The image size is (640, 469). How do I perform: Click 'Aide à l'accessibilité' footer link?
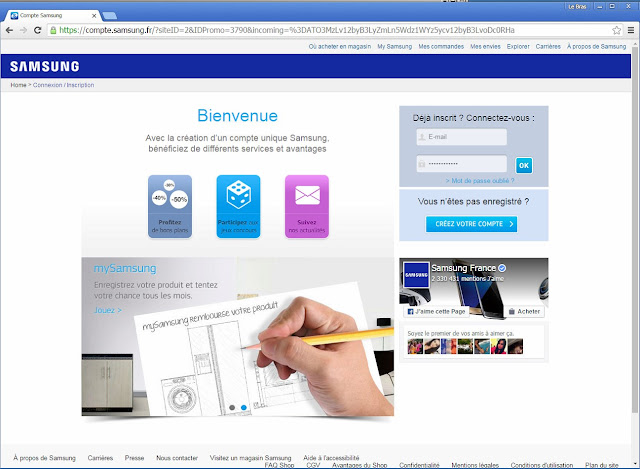pos(331,458)
